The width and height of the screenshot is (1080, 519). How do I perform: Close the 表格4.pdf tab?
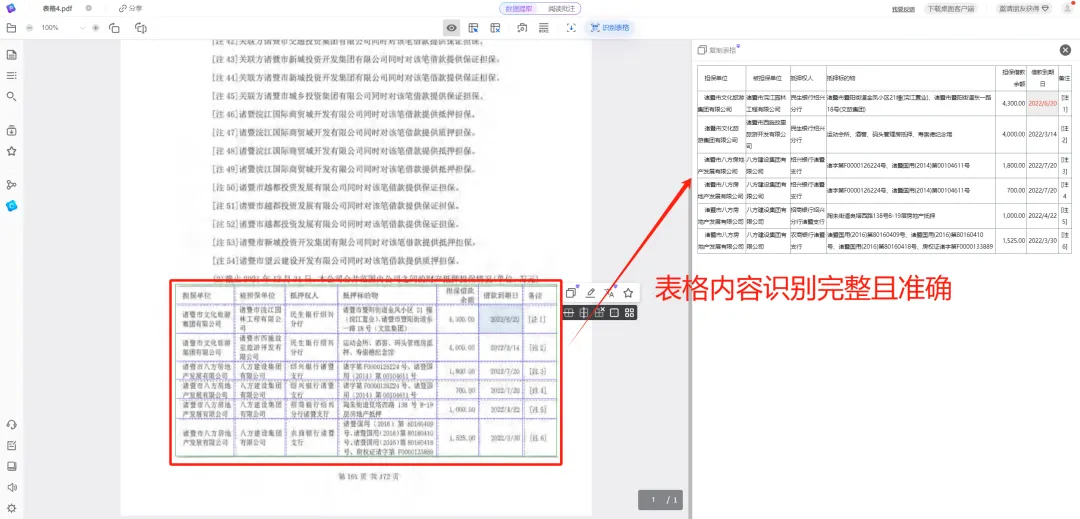tap(89, 8)
